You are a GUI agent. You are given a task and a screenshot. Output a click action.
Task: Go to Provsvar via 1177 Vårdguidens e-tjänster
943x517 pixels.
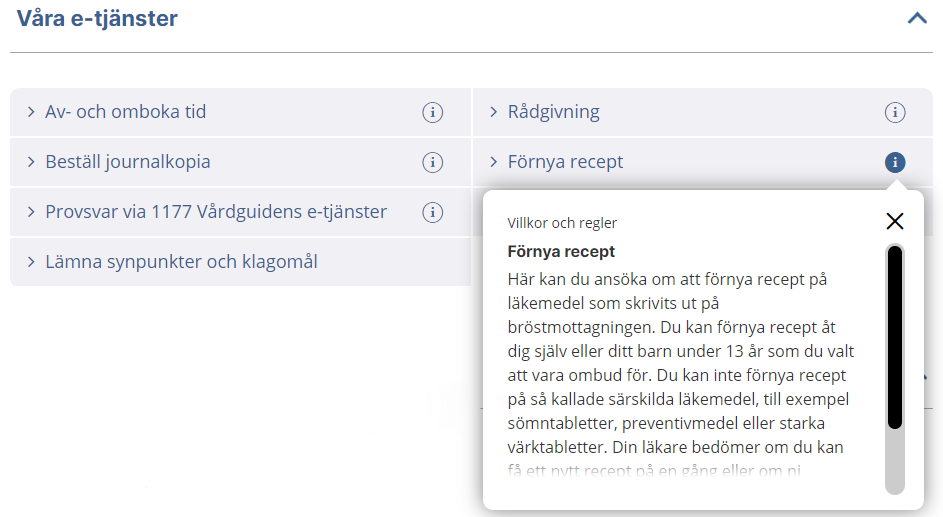click(216, 212)
